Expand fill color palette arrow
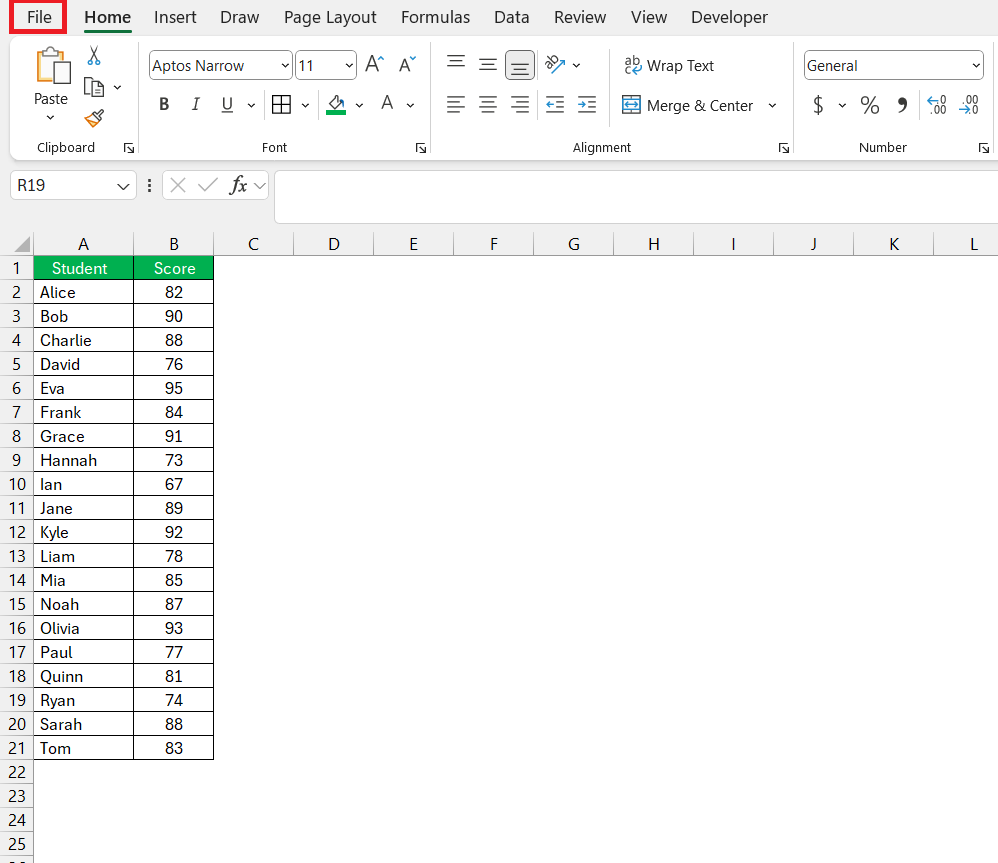The height and width of the screenshot is (863, 998). point(359,105)
